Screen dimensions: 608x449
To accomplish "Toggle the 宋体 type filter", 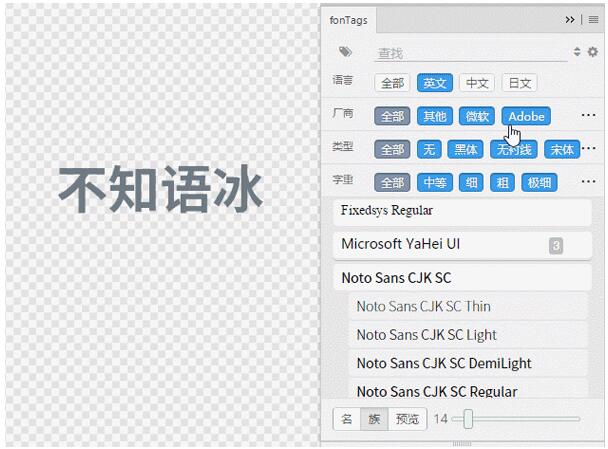I will pos(562,149).
